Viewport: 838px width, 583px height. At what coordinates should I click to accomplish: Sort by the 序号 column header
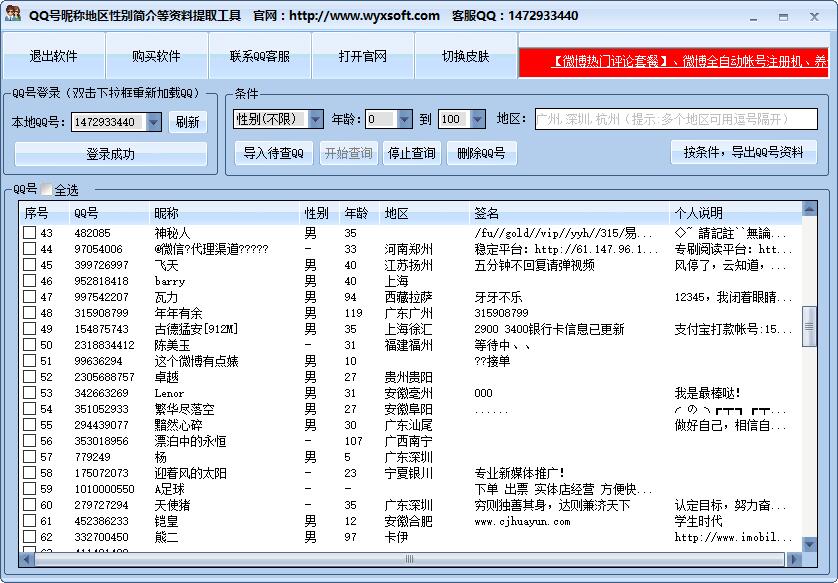45,213
